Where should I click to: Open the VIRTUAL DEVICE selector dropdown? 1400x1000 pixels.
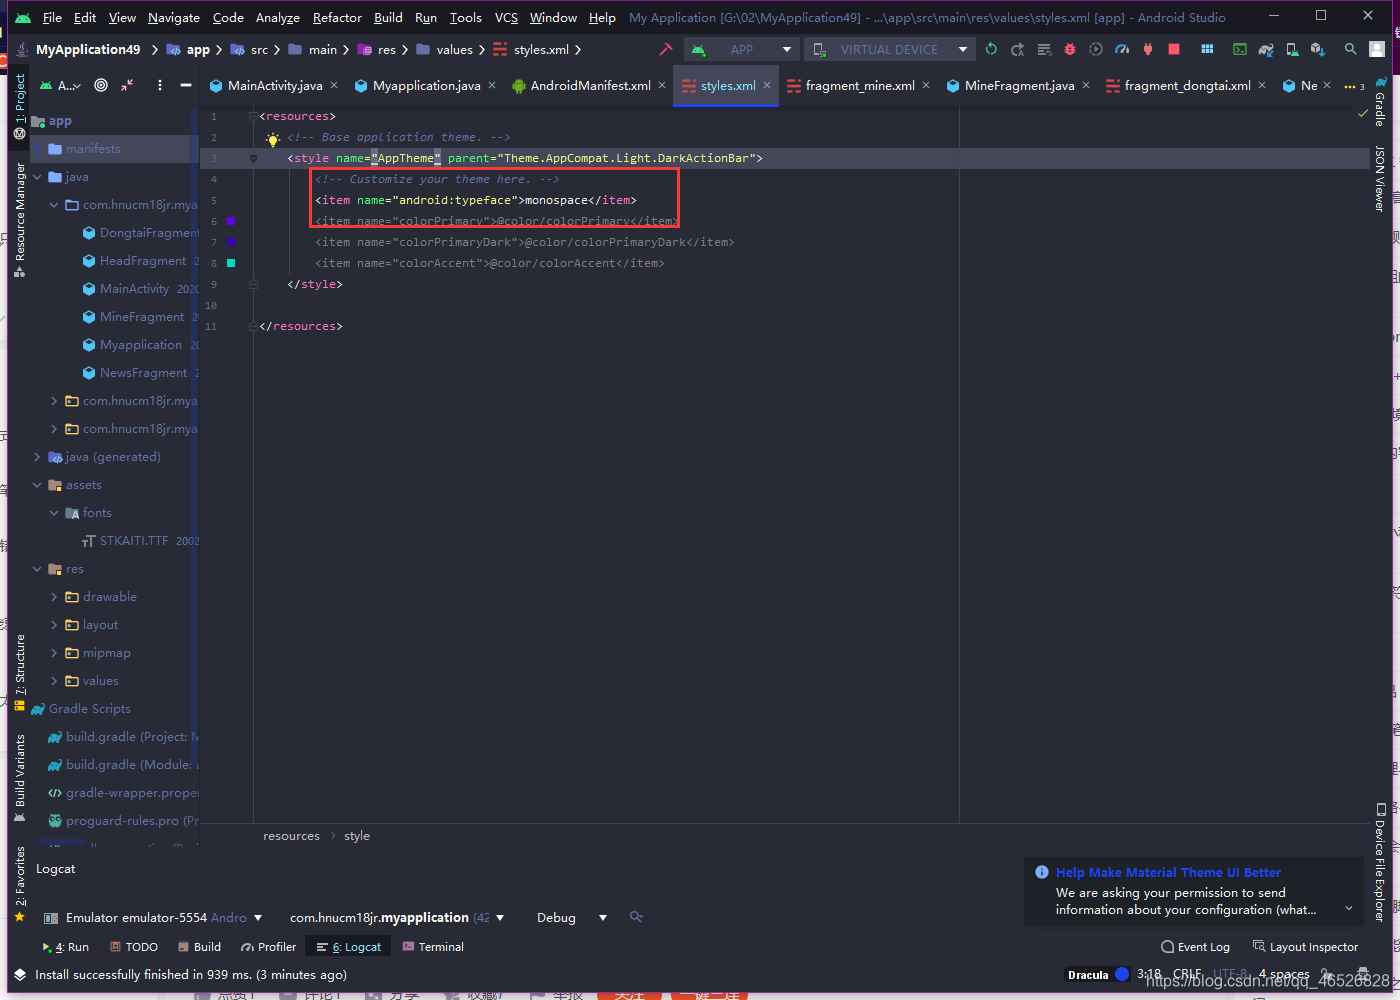(x=889, y=49)
